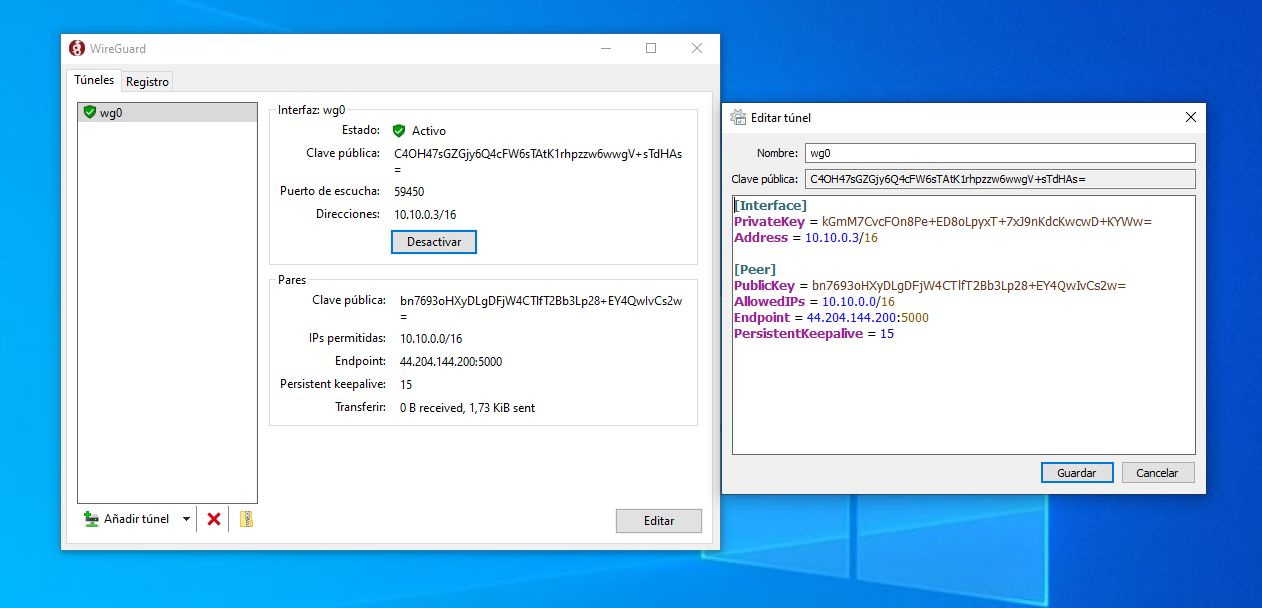Click the AllowedIPs line in config editor
Image resolution: width=1262 pixels, height=608 pixels.
(814, 302)
